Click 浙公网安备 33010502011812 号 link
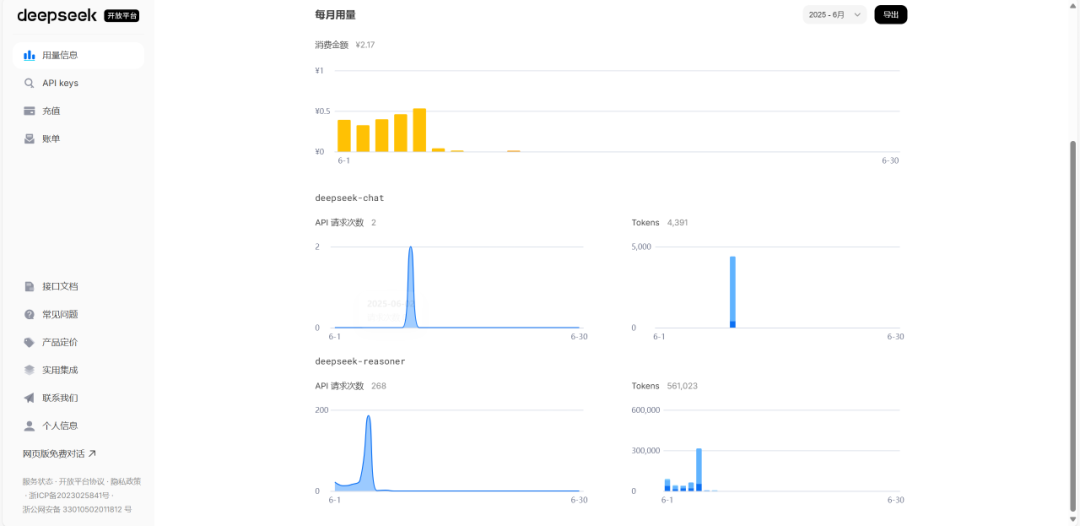This screenshot has width=1080, height=526. tap(77, 509)
